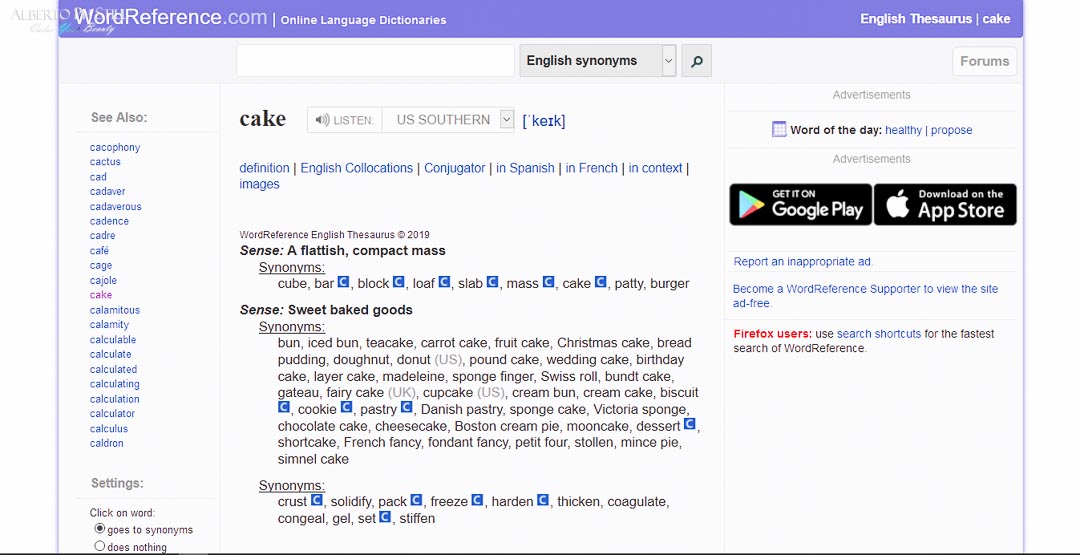The height and width of the screenshot is (555, 1080).
Task: Play pronunciation with the speaker Listen icon
Action: (x=322, y=120)
